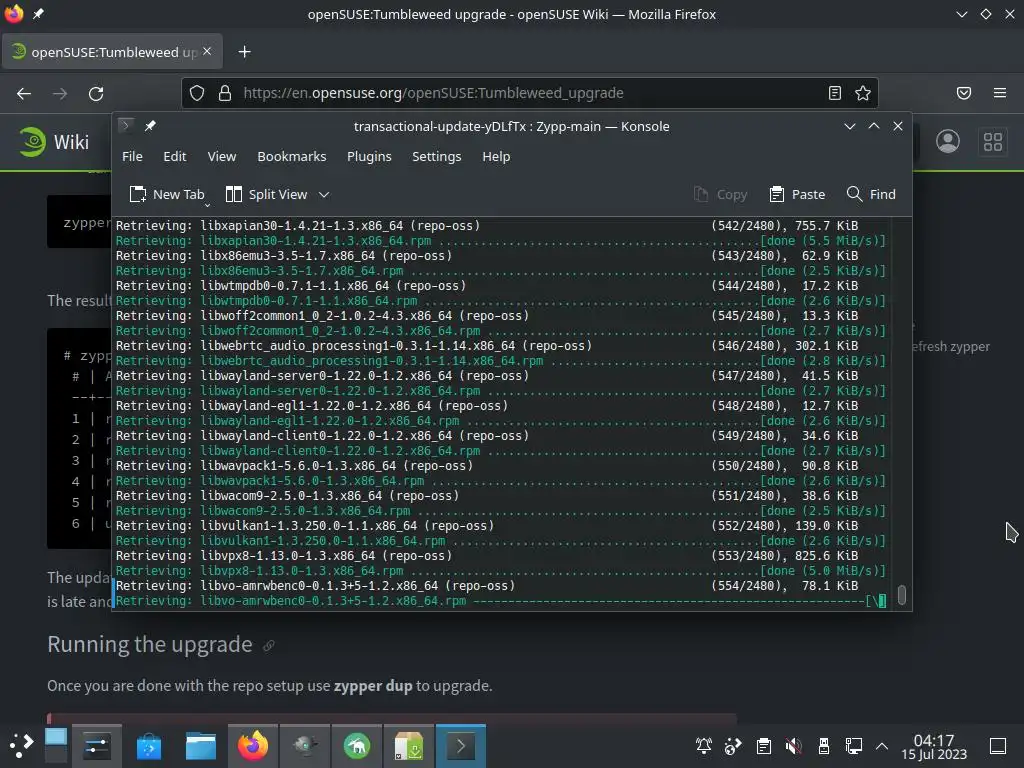Open Firefox hamburger application menu
The width and height of the screenshot is (1024, 768).
coord(1000,93)
